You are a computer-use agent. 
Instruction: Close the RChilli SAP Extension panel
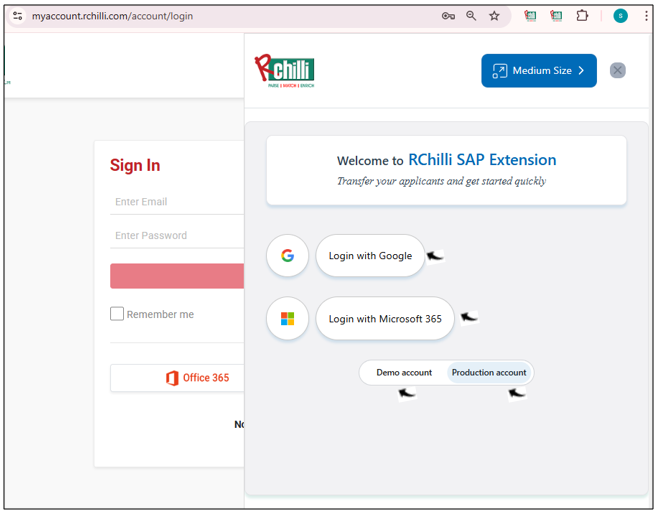pos(618,70)
